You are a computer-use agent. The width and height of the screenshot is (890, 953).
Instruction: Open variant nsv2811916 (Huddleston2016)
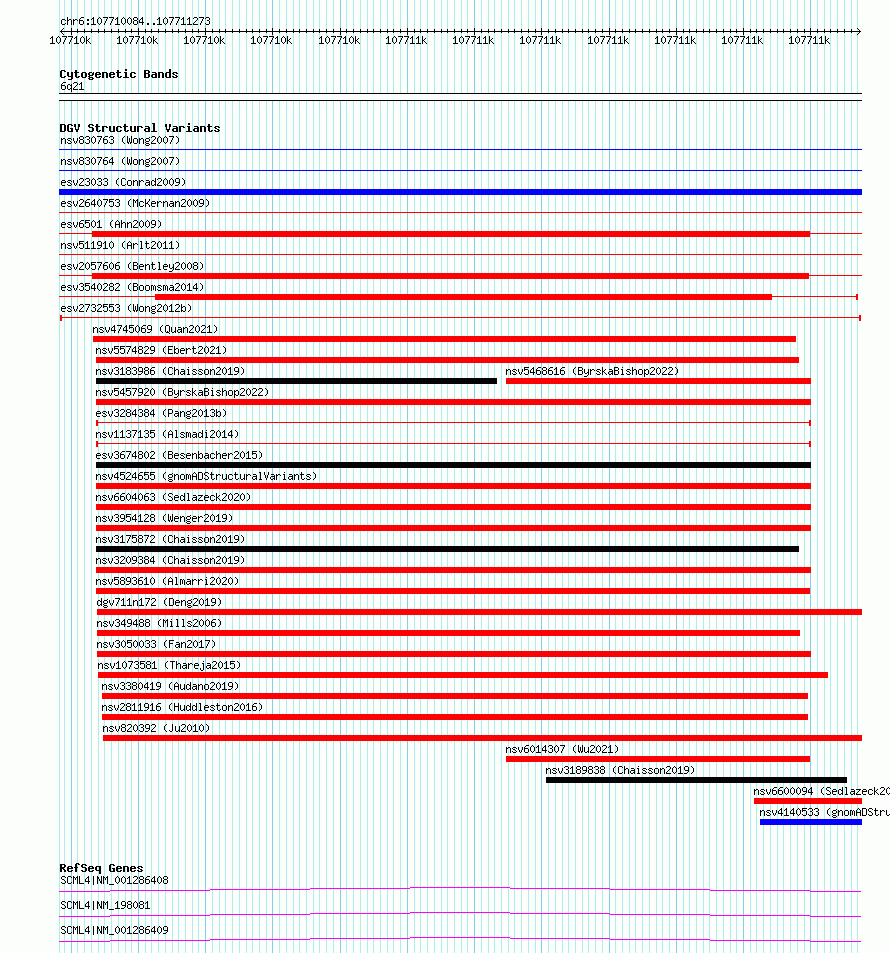pos(182,707)
